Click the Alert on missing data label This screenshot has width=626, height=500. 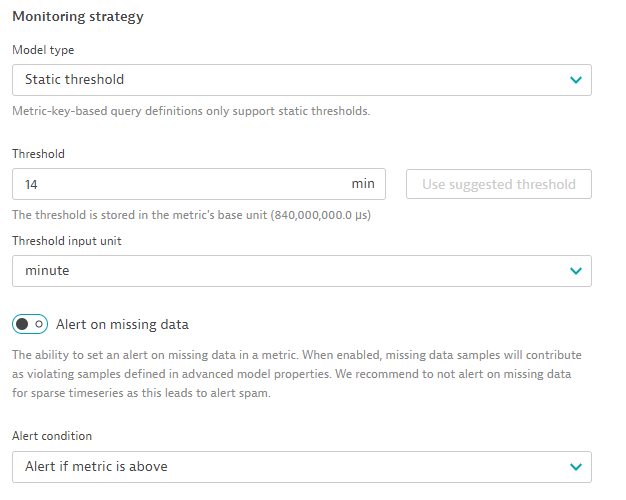(122, 324)
